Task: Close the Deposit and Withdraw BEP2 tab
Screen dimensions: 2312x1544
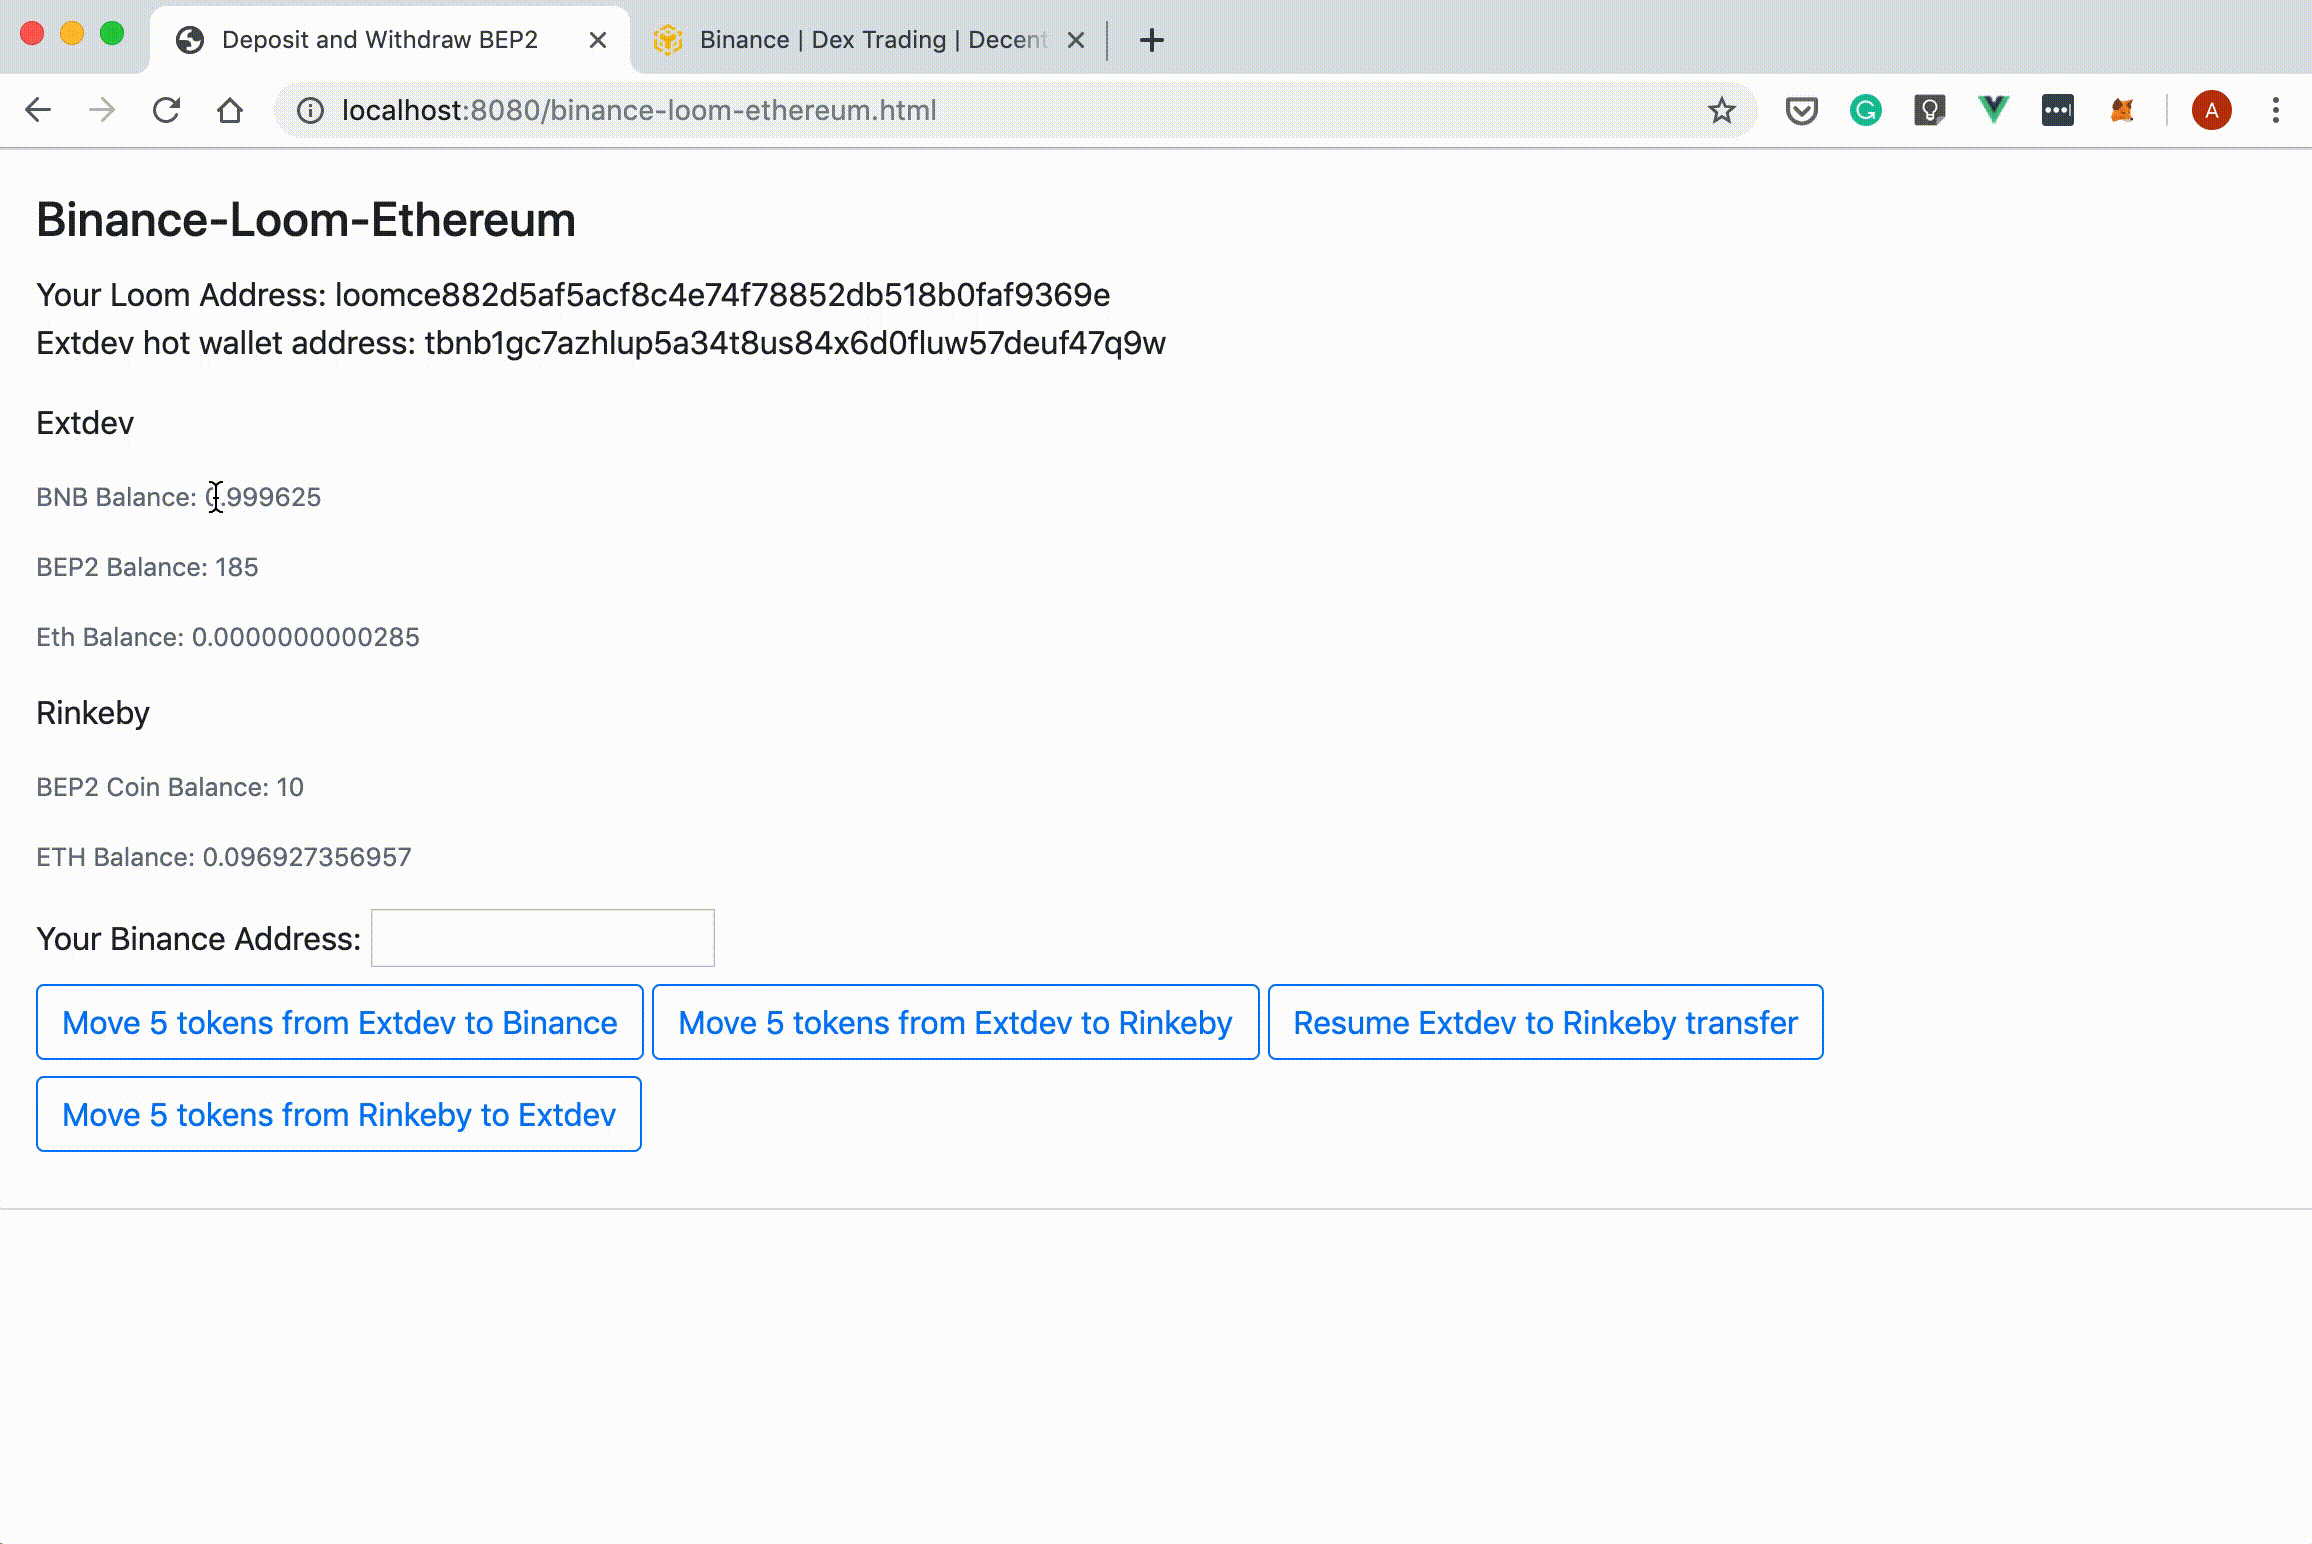Action: click(x=598, y=40)
